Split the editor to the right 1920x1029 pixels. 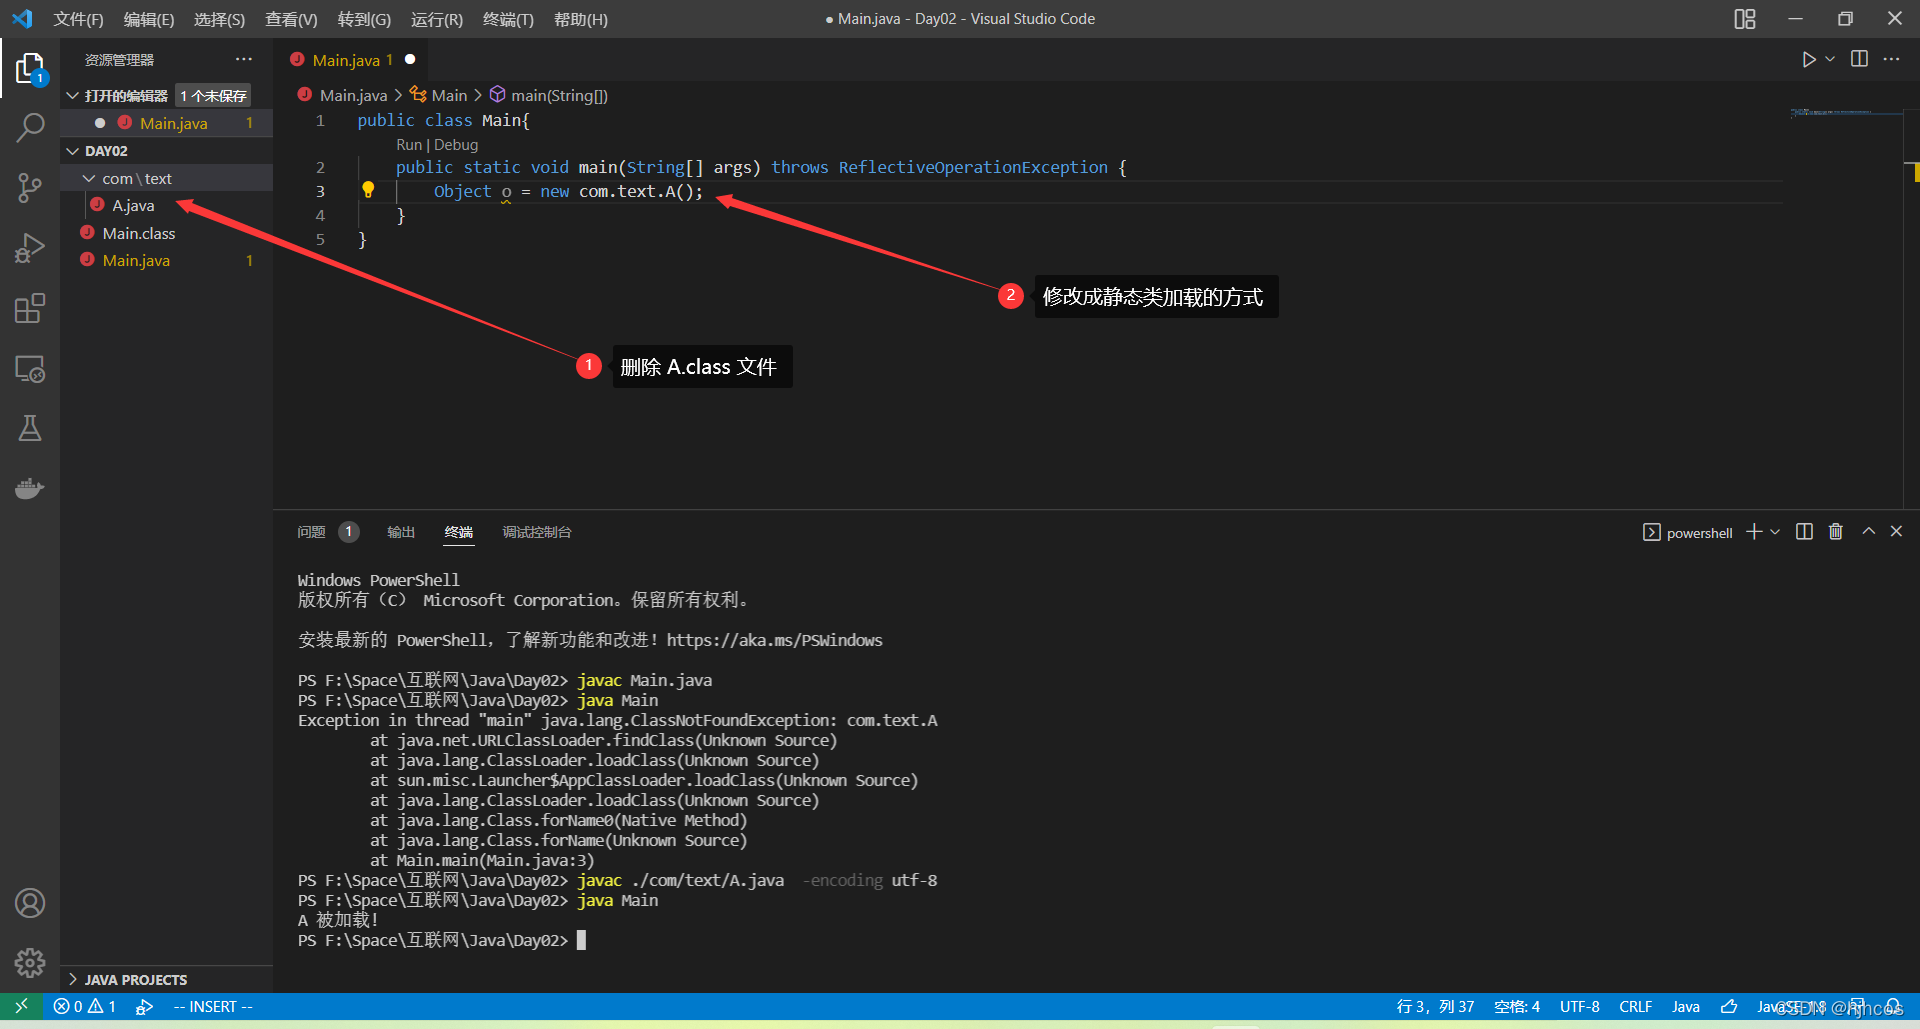pos(1859,59)
